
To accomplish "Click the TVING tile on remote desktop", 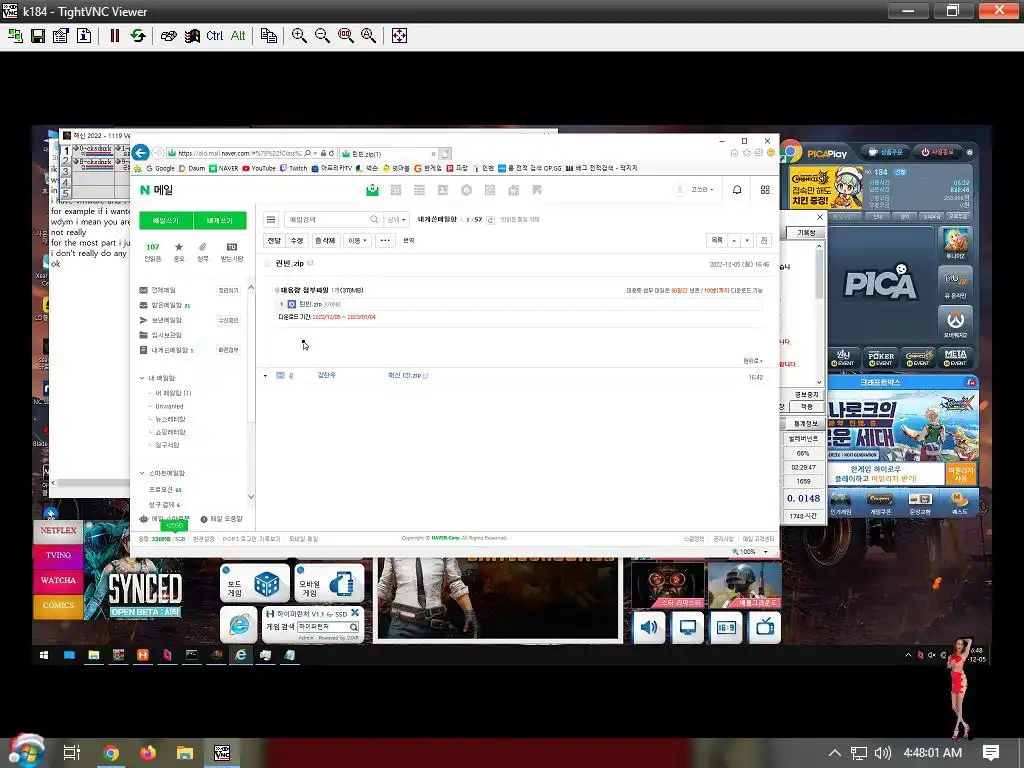I will click(58, 555).
